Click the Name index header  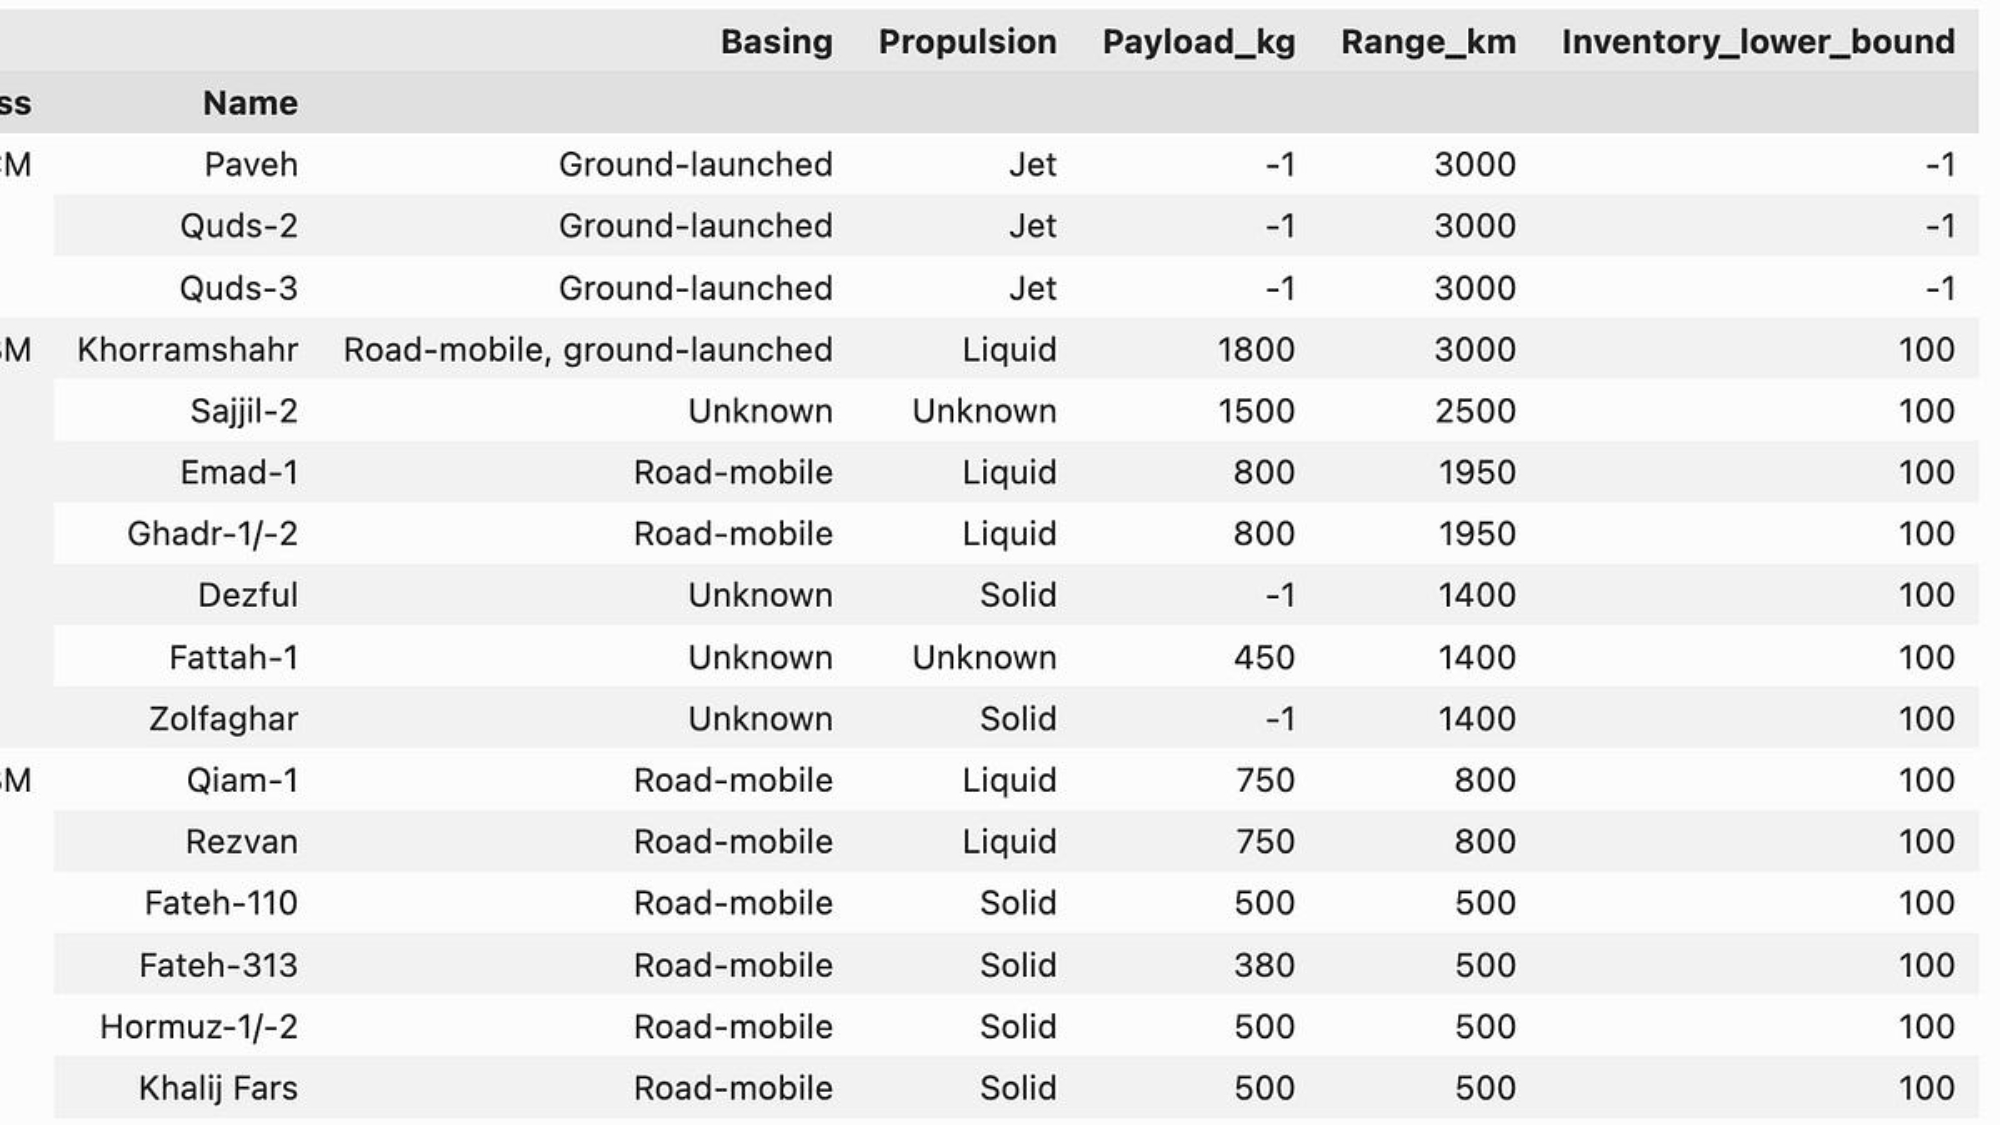click(250, 103)
